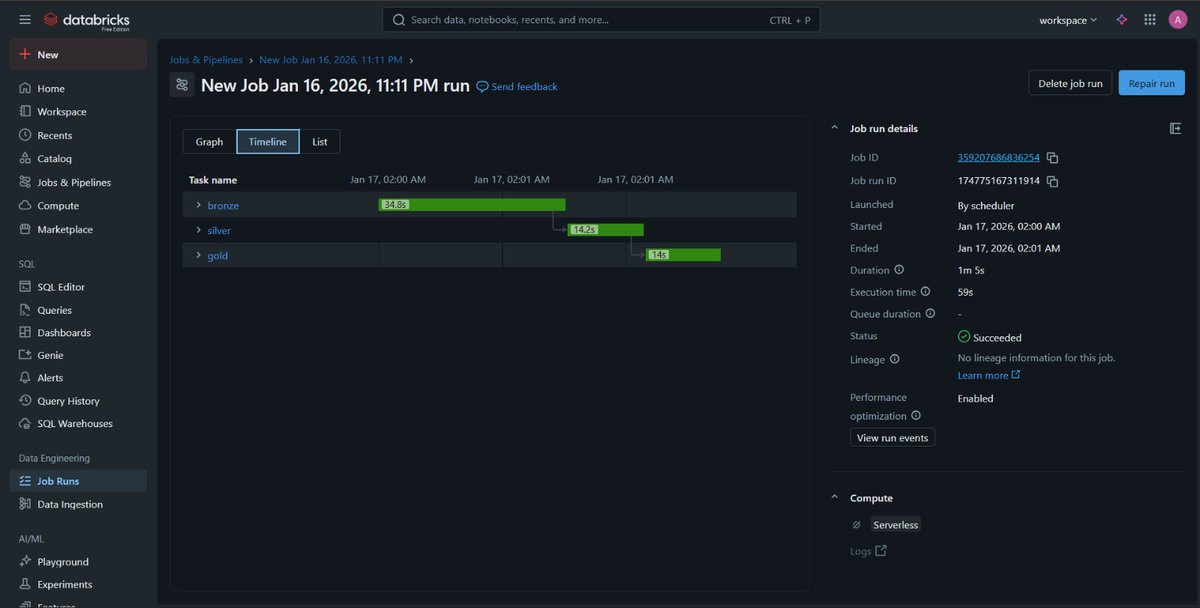Open Query History in sidebar
This screenshot has height=608, width=1200.
click(x=79, y=401)
